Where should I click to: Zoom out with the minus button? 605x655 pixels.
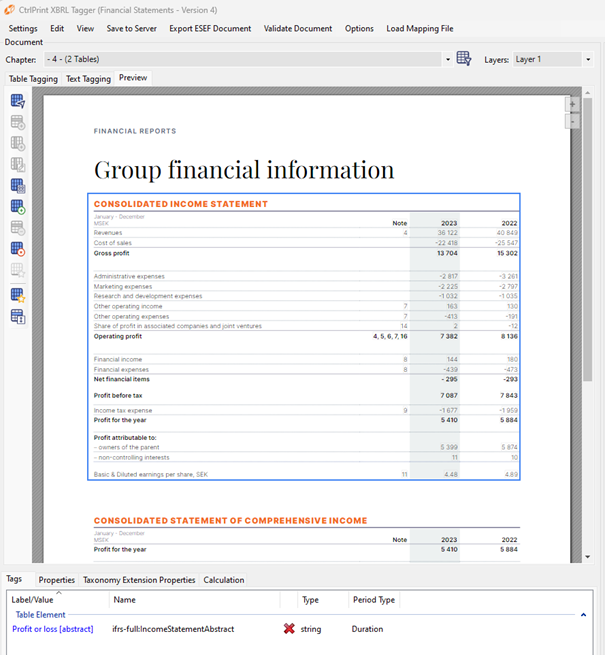coord(572,122)
